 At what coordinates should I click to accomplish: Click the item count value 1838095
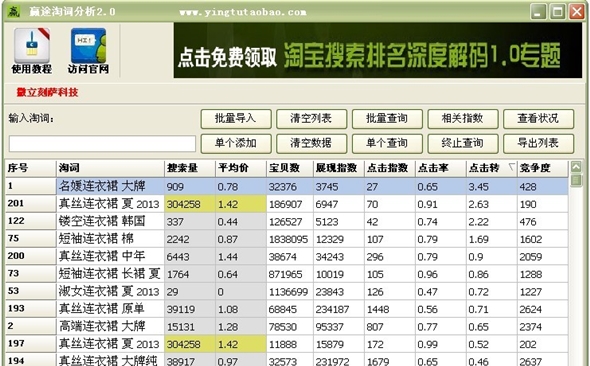pyautogui.click(x=288, y=239)
